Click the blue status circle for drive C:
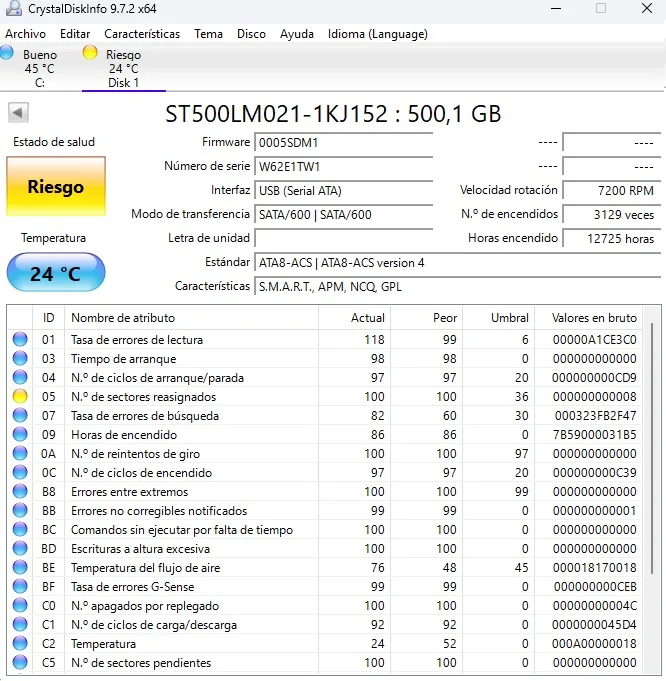The image size is (666, 681). (x=7, y=52)
